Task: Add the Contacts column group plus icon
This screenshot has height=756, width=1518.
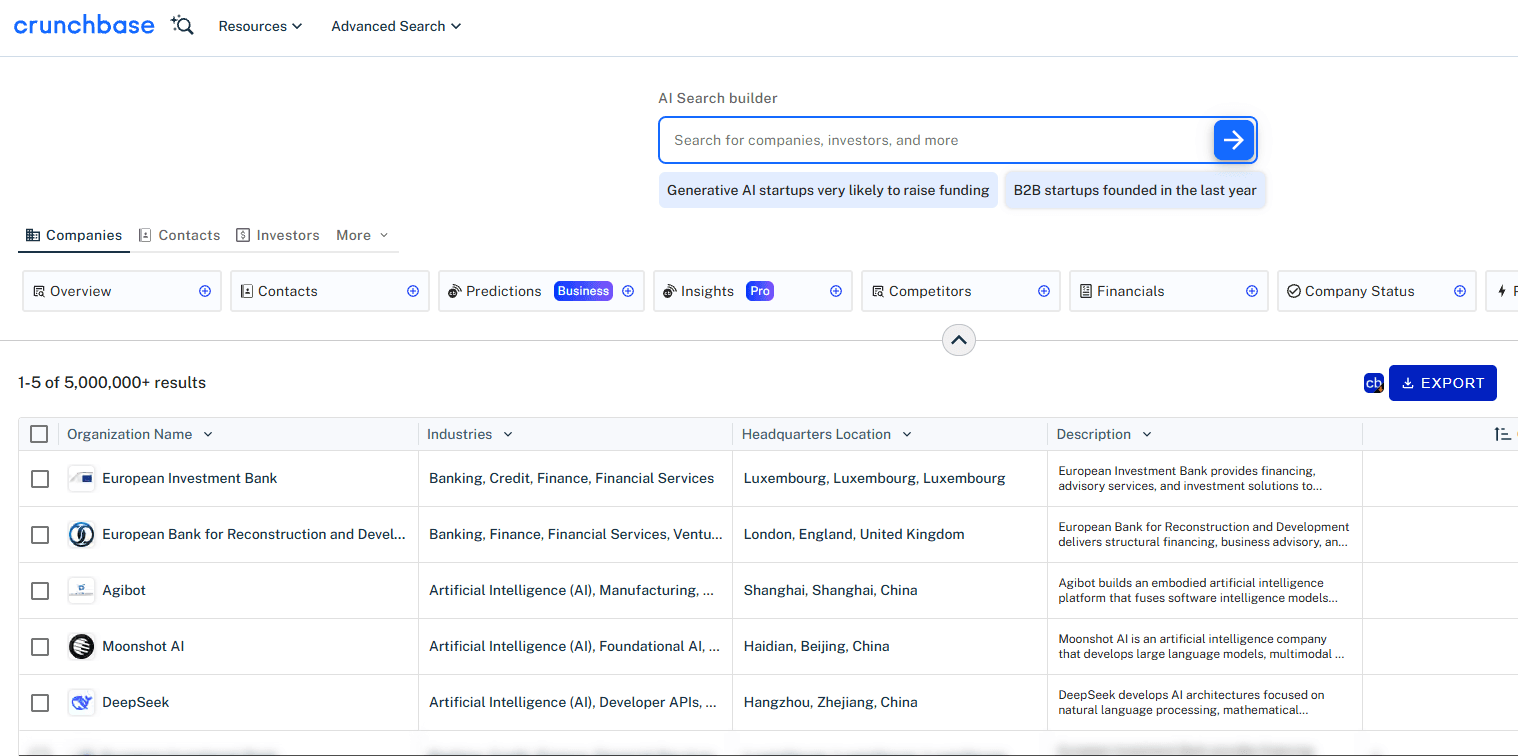Action: pyautogui.click(x=413, y=291)
